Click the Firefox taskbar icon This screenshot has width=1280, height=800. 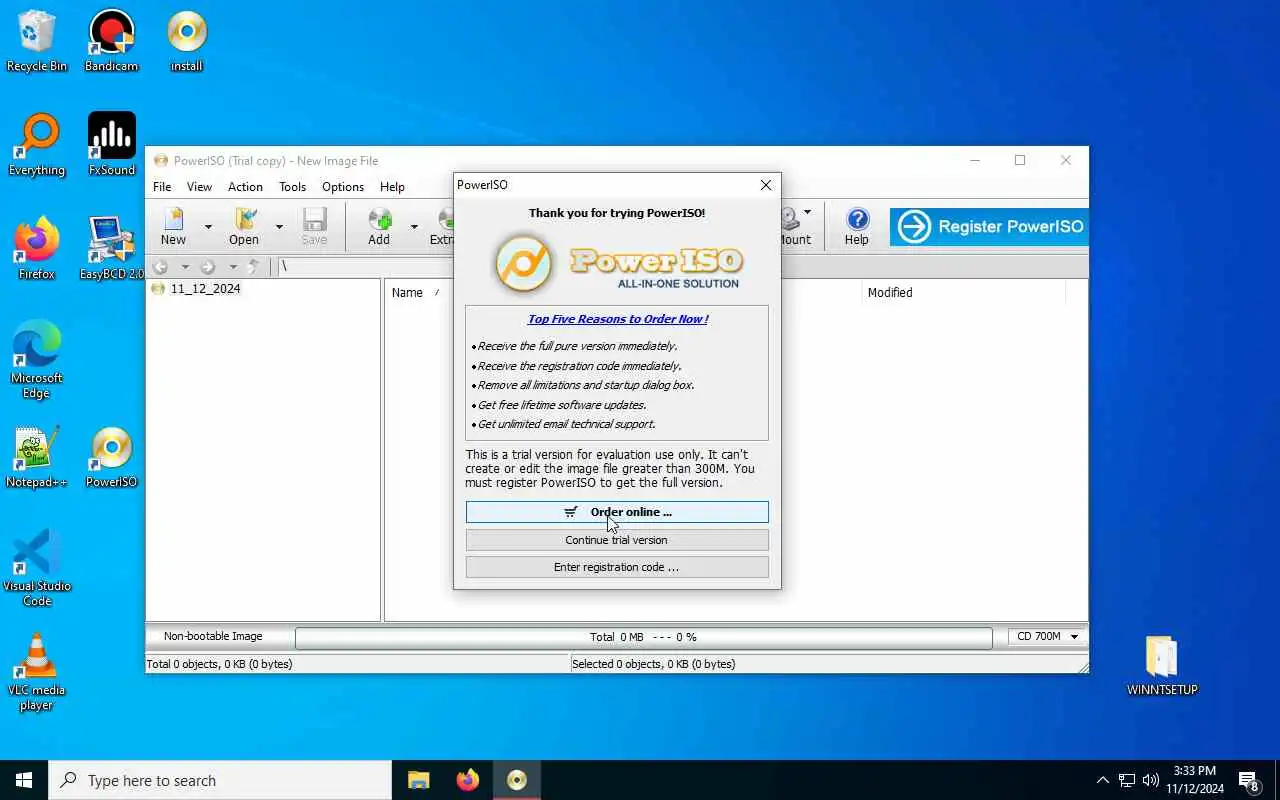pyautogui.click(x=467, y=780)
